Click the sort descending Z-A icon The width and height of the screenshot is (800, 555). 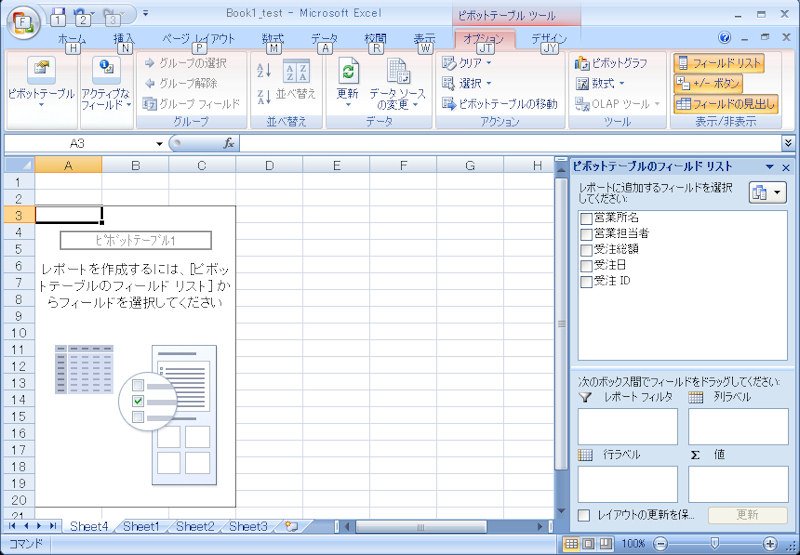pos(264,96)
